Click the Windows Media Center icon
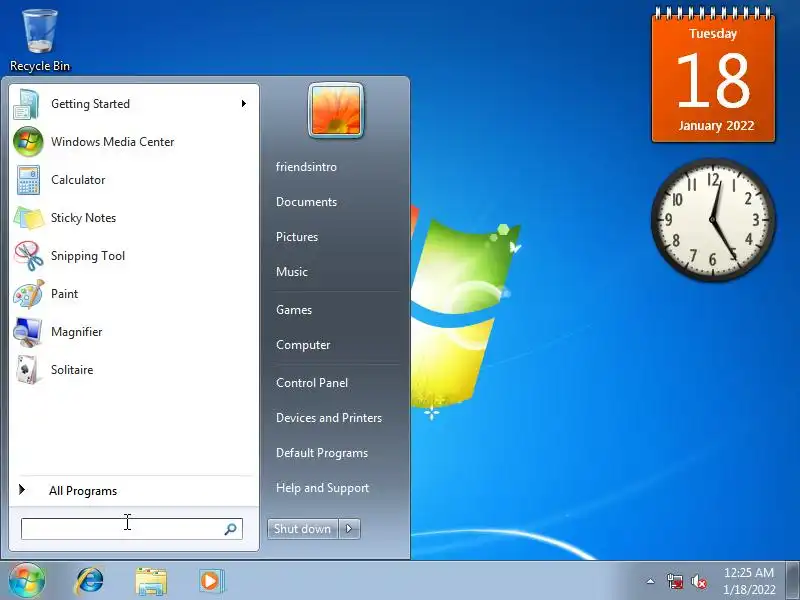Image resolution: width=800 pixels, height=600 pixels. pos(28,142)
